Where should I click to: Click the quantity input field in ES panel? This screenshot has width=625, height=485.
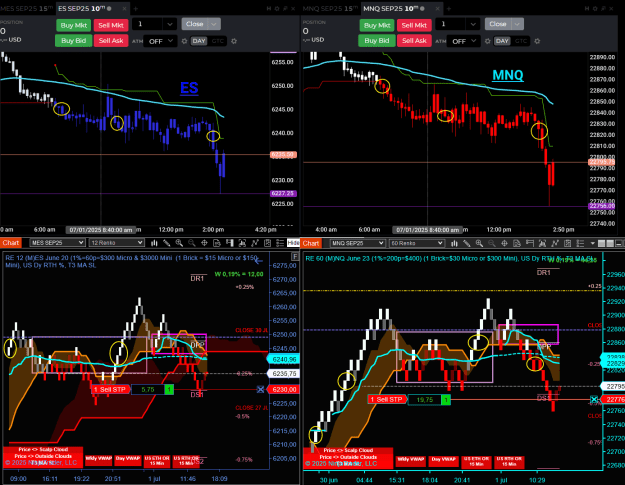pyautogui.click(x=147, y=24)
